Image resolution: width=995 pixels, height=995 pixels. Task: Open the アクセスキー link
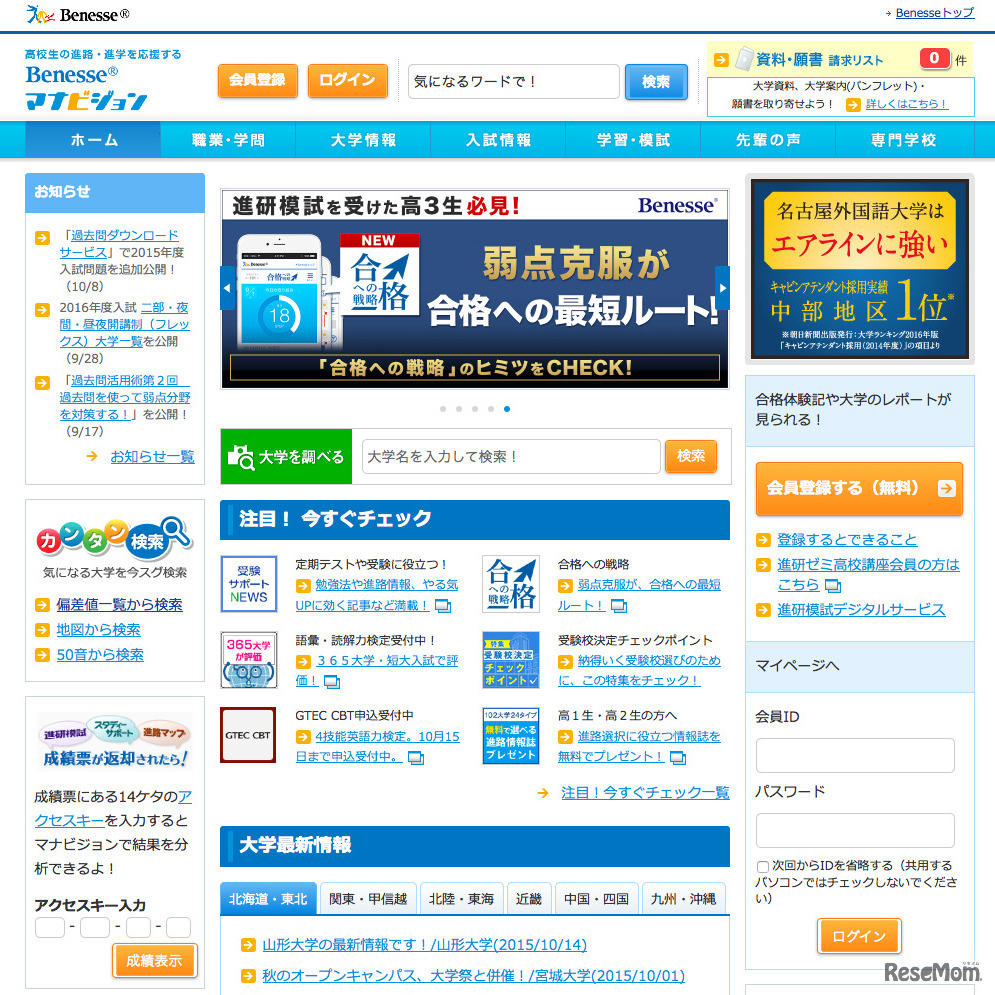(x=114, y=808)
